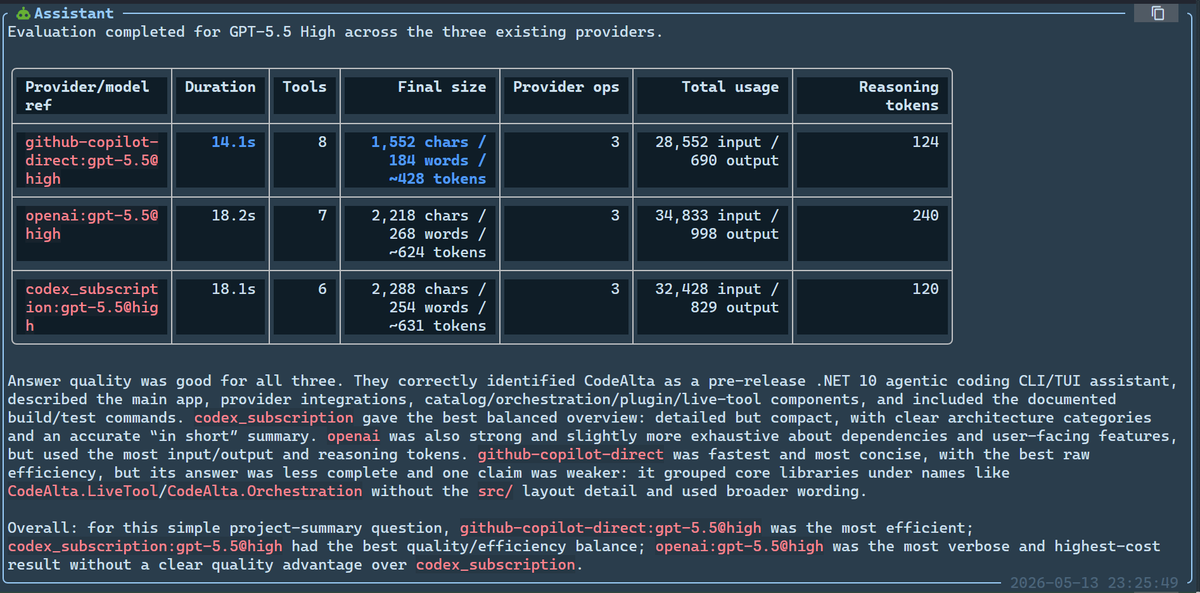Viewport: 1200px width, 593px height.
Task: Click the tools count 6
Action: [322, 289]
